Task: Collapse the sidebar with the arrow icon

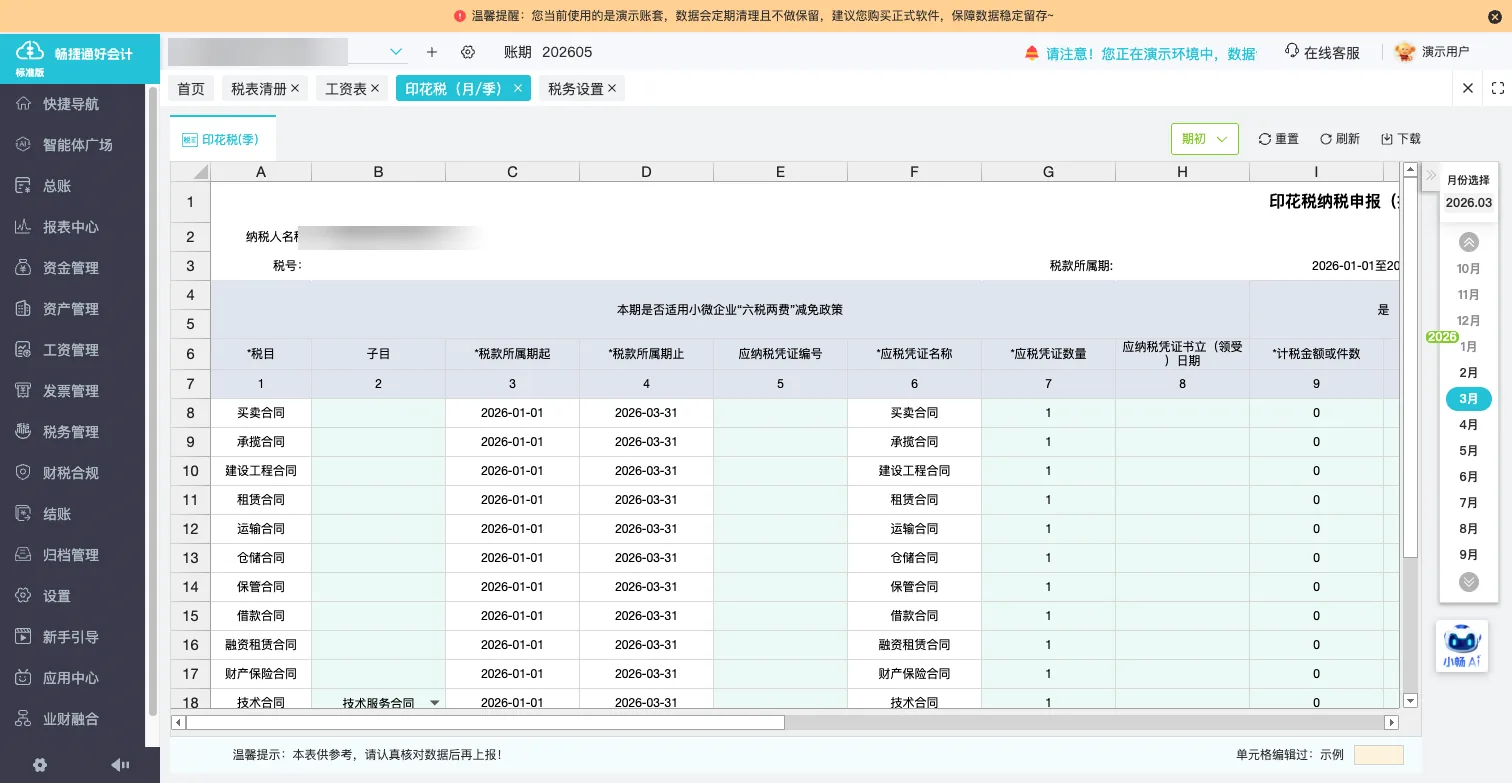Action: [x=120, y=765]
